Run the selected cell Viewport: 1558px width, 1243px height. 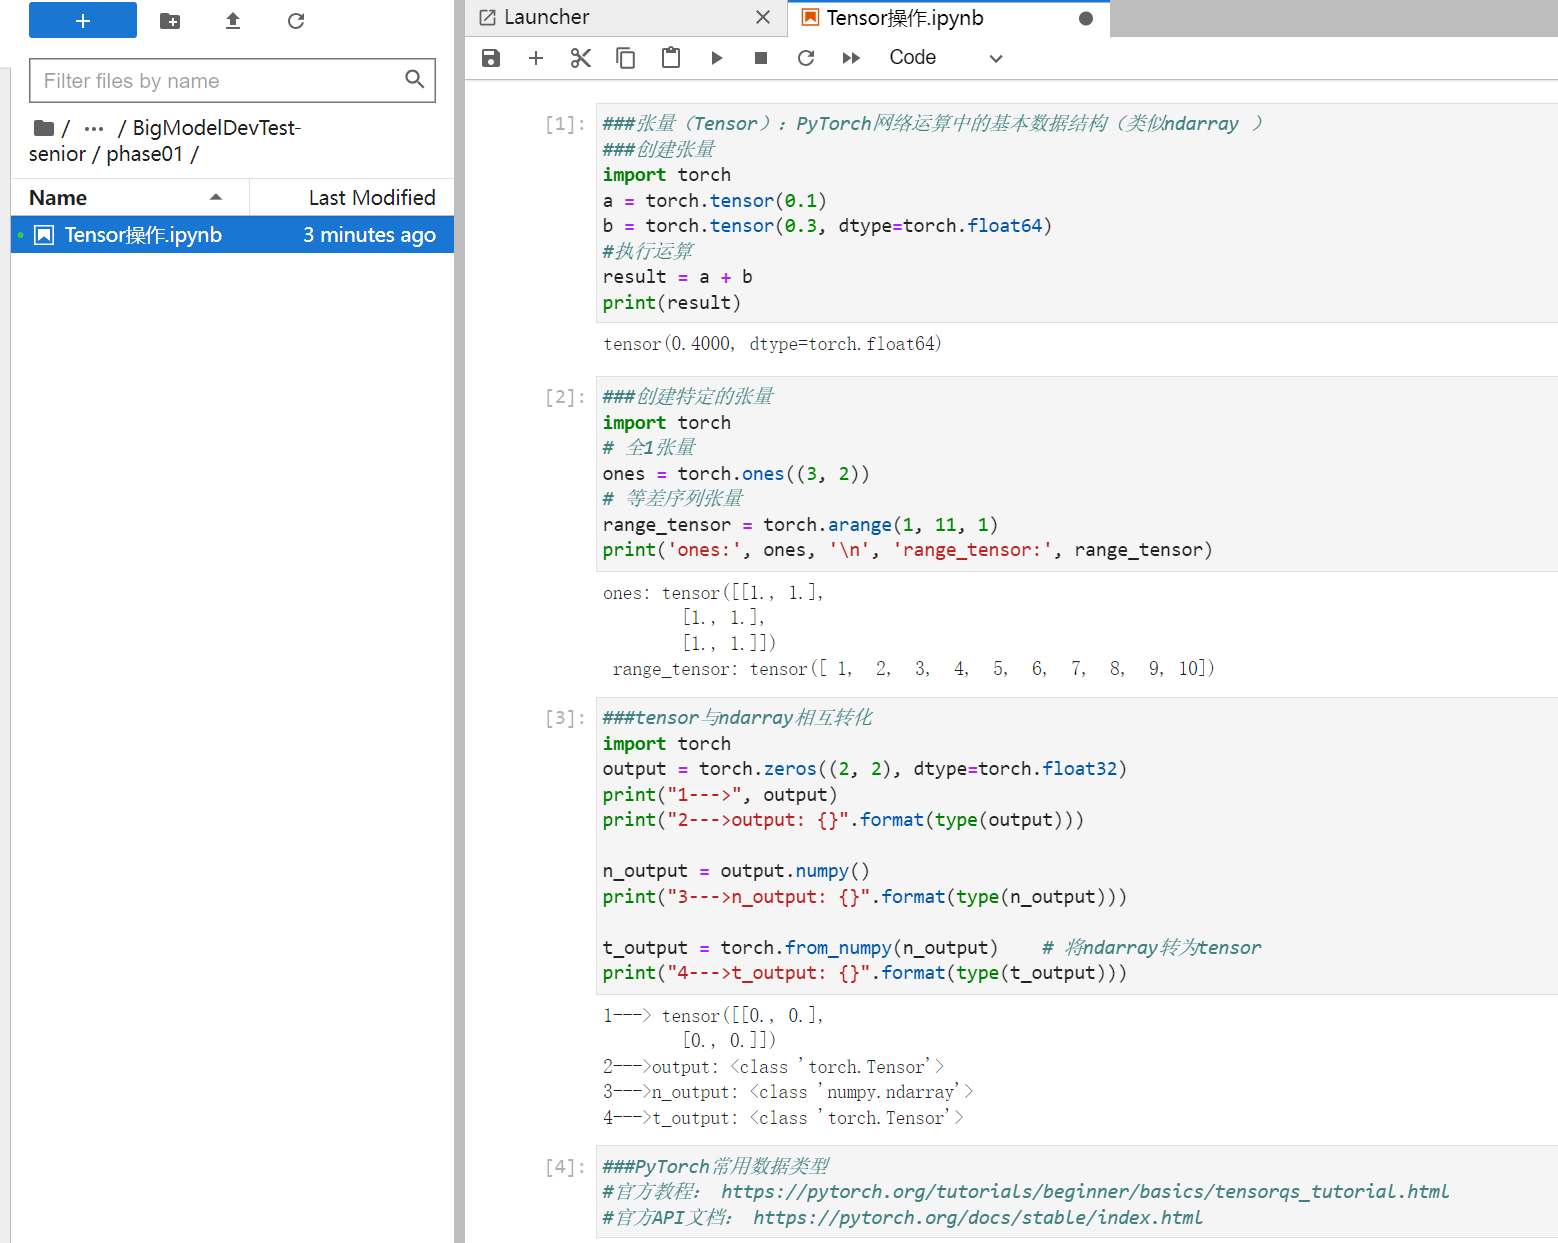pos(716,58)
